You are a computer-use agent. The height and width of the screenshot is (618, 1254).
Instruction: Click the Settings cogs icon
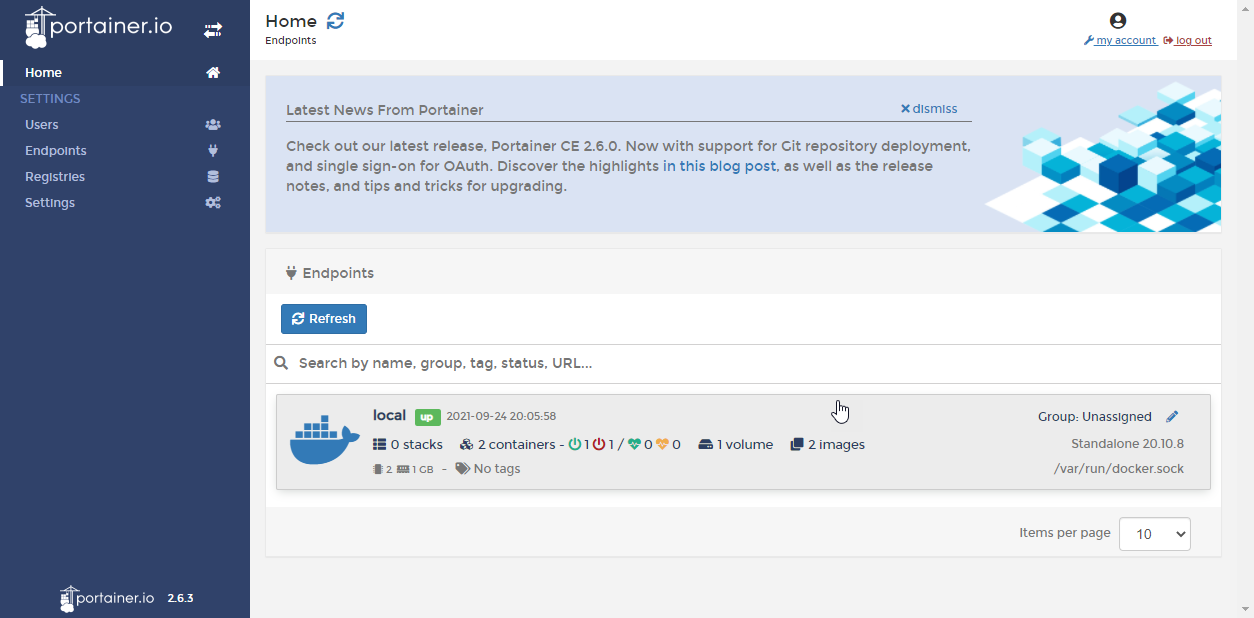coord(213,203)
